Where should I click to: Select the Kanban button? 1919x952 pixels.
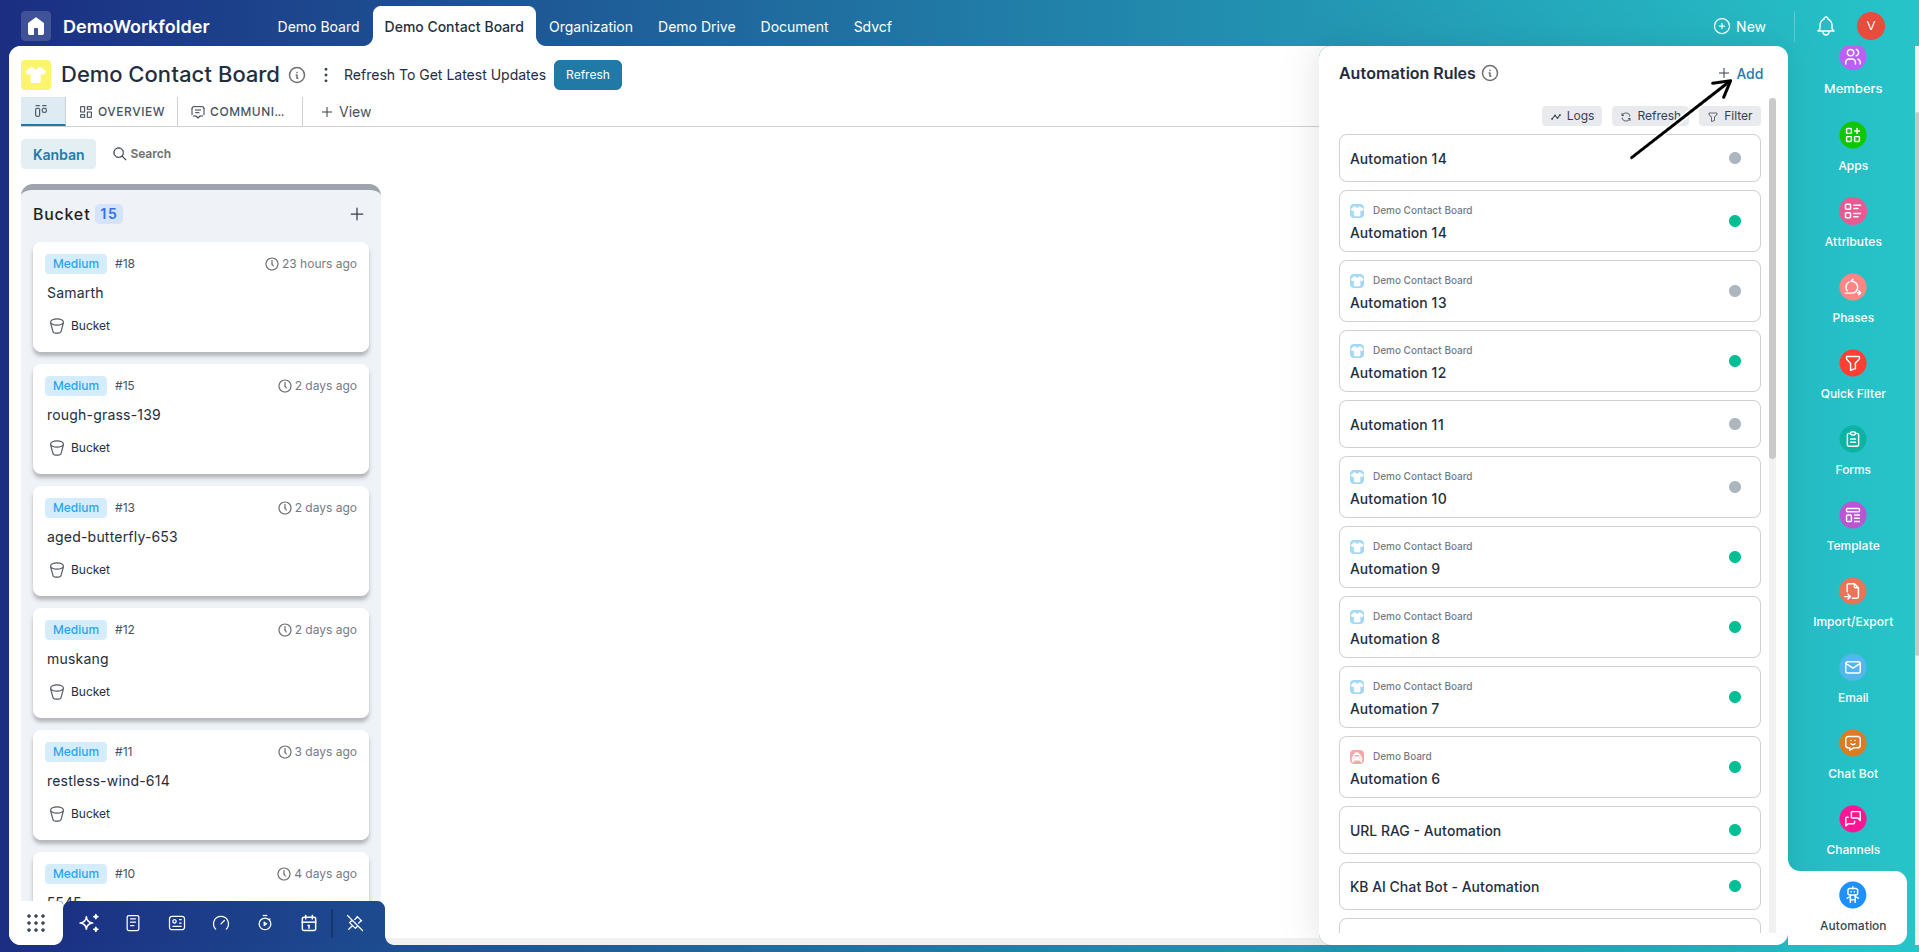click(x=59, y=154)
